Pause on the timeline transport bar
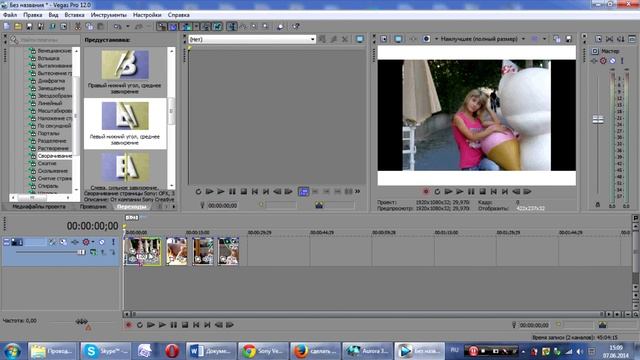Image resolution: width=640 pixels, height=360 pixels. 174,325
